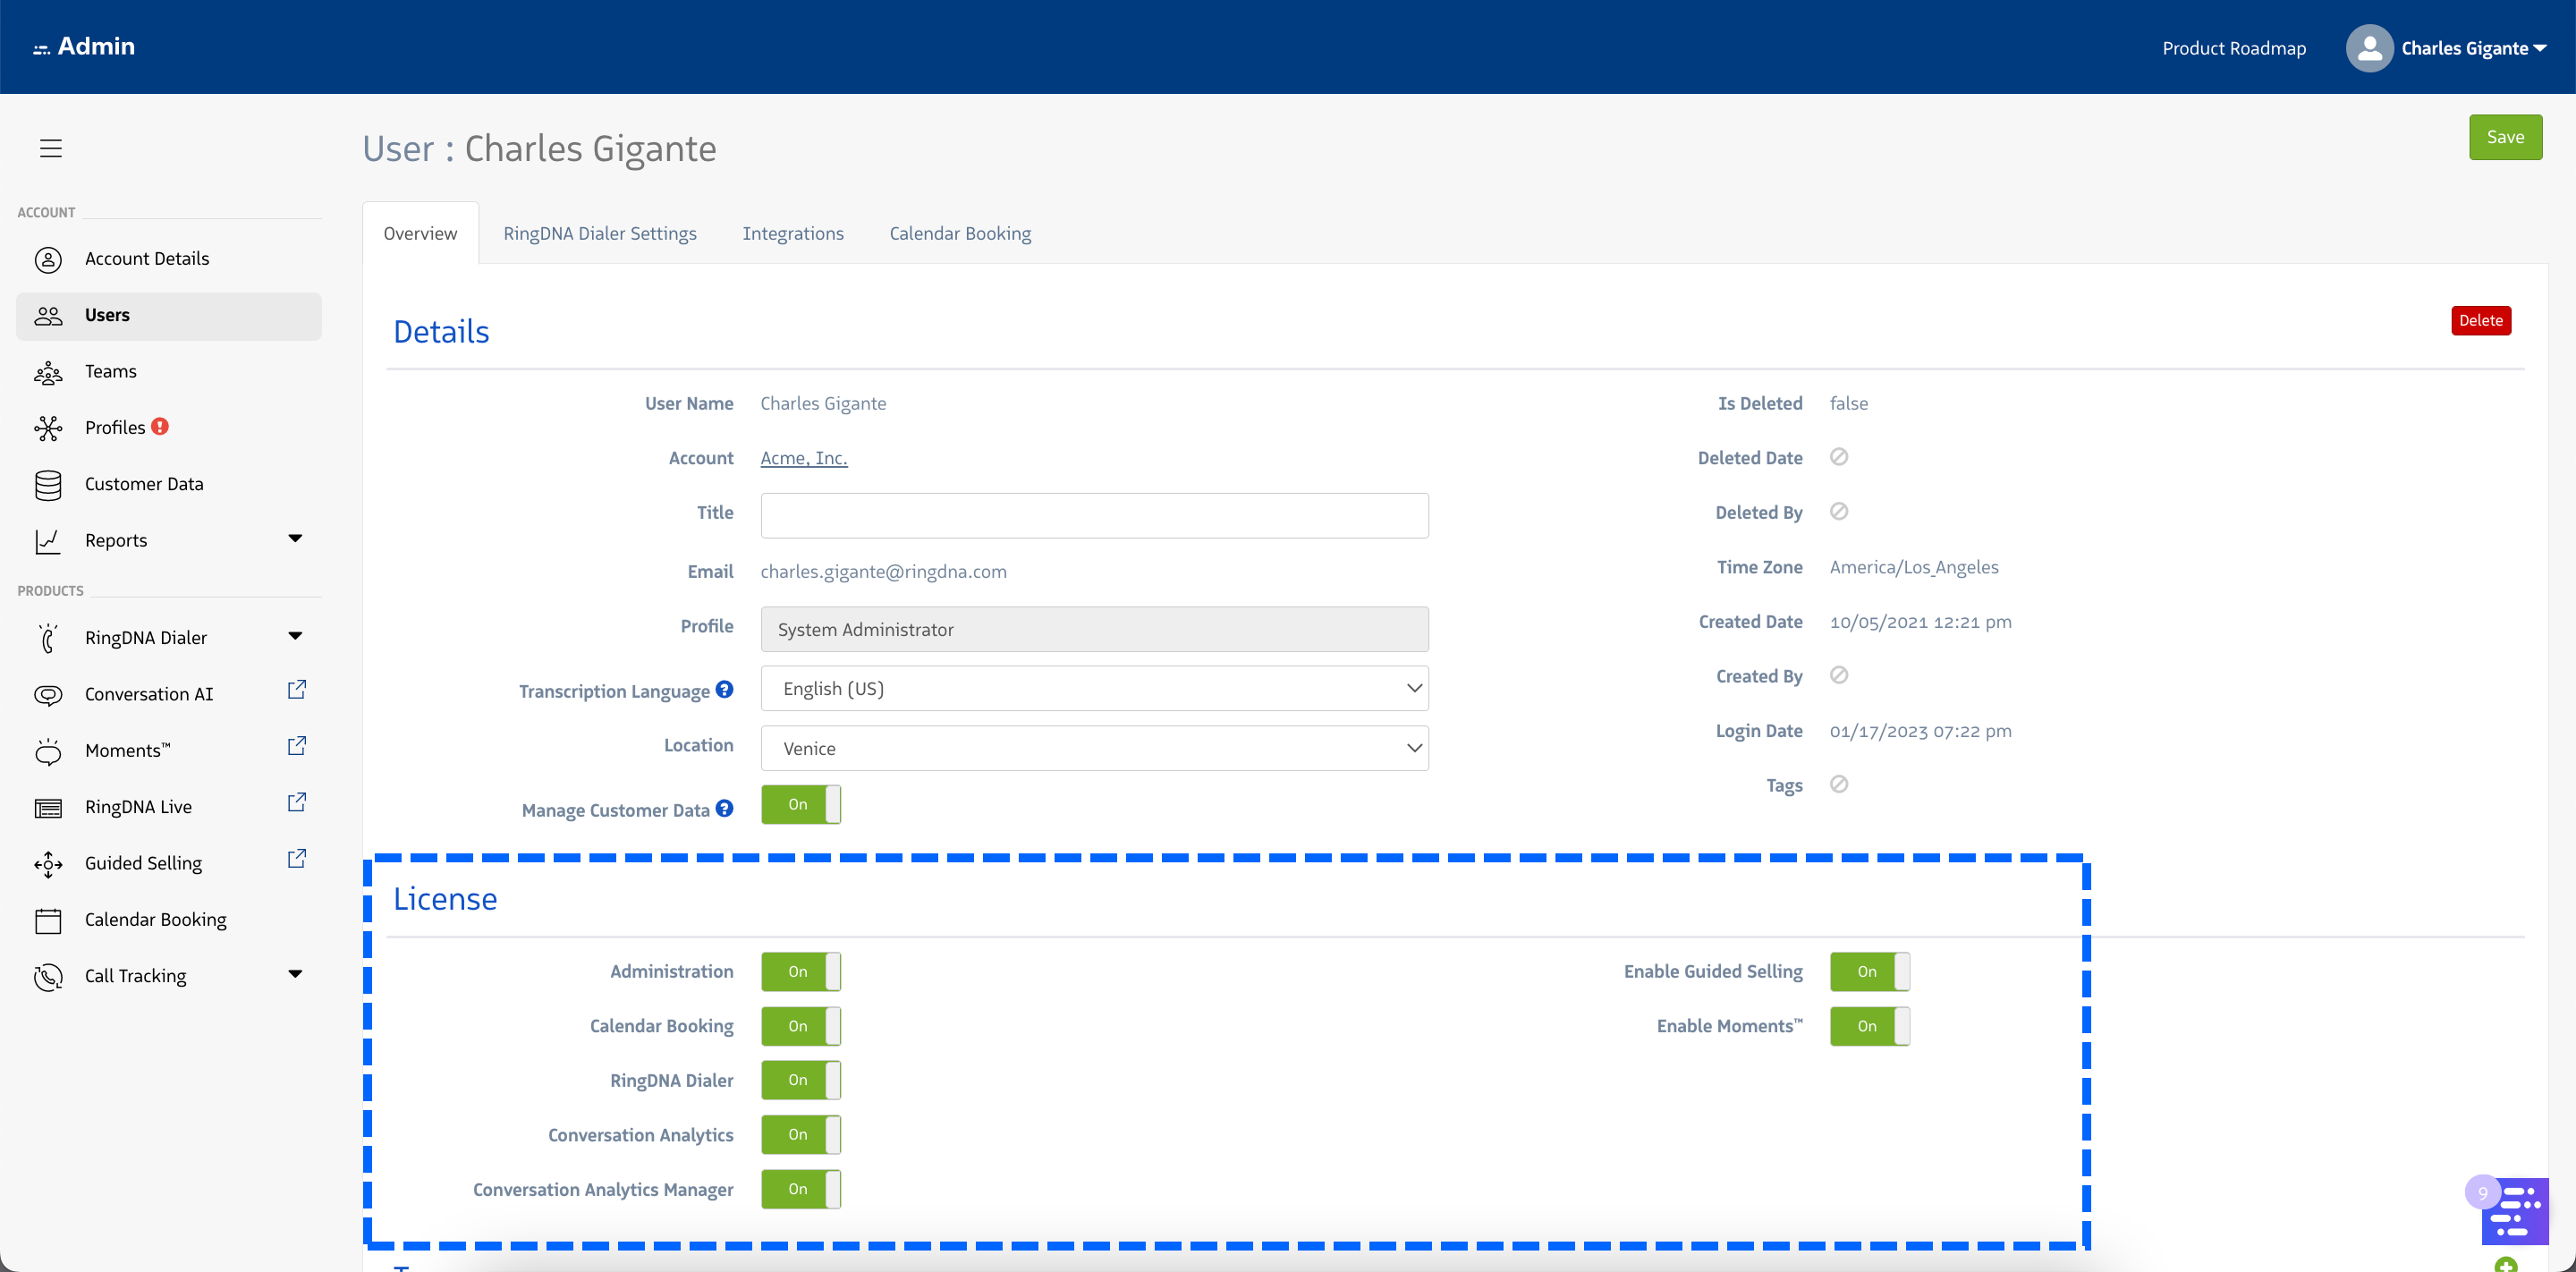The image size is (2576, 1272).
Task: Open the RingDNA Dialer Settings tab
Action: click(600, 233)
